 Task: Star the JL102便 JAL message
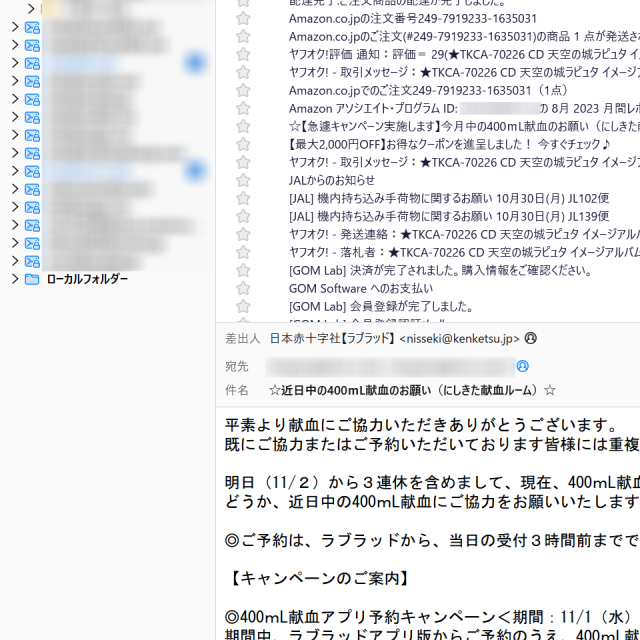(x=243, y=198)
